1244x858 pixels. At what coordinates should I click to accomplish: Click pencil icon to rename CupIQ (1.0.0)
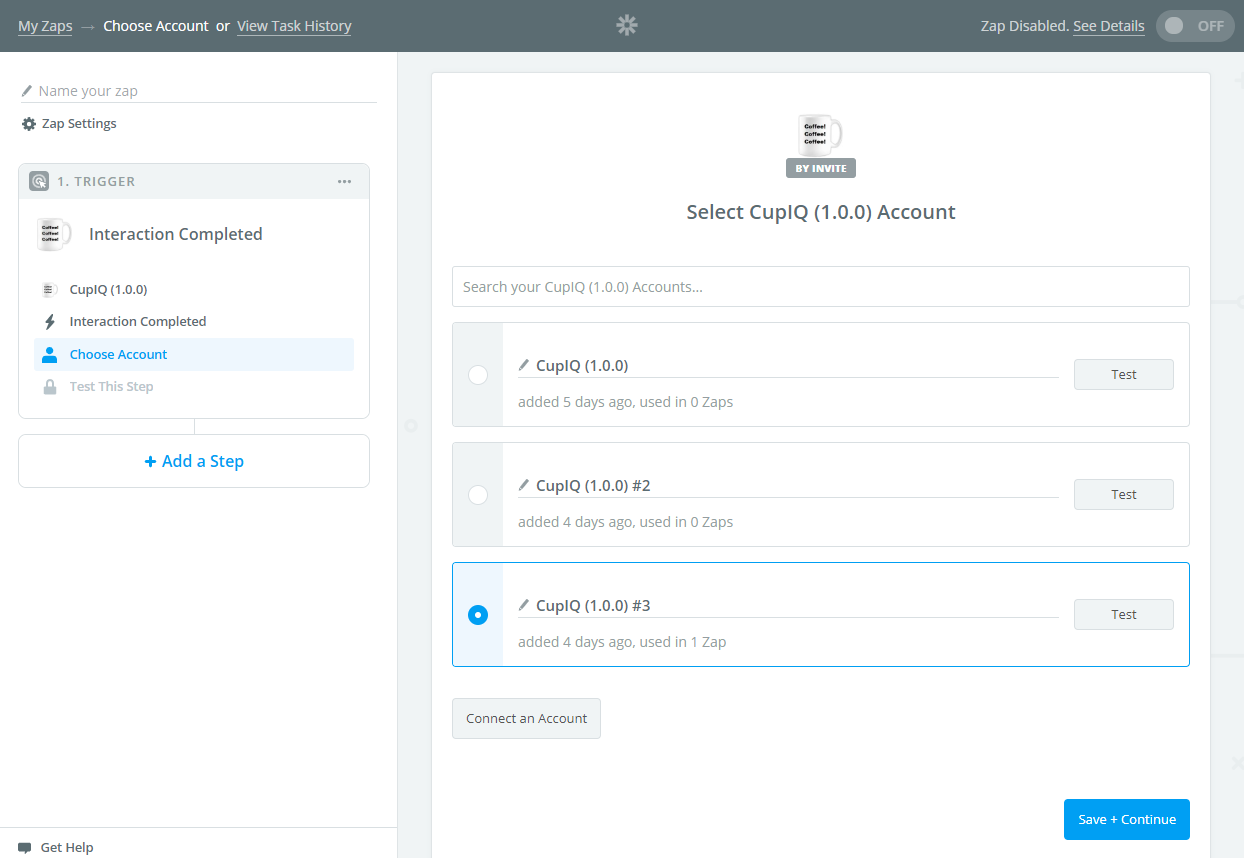[x=524, y=366]
